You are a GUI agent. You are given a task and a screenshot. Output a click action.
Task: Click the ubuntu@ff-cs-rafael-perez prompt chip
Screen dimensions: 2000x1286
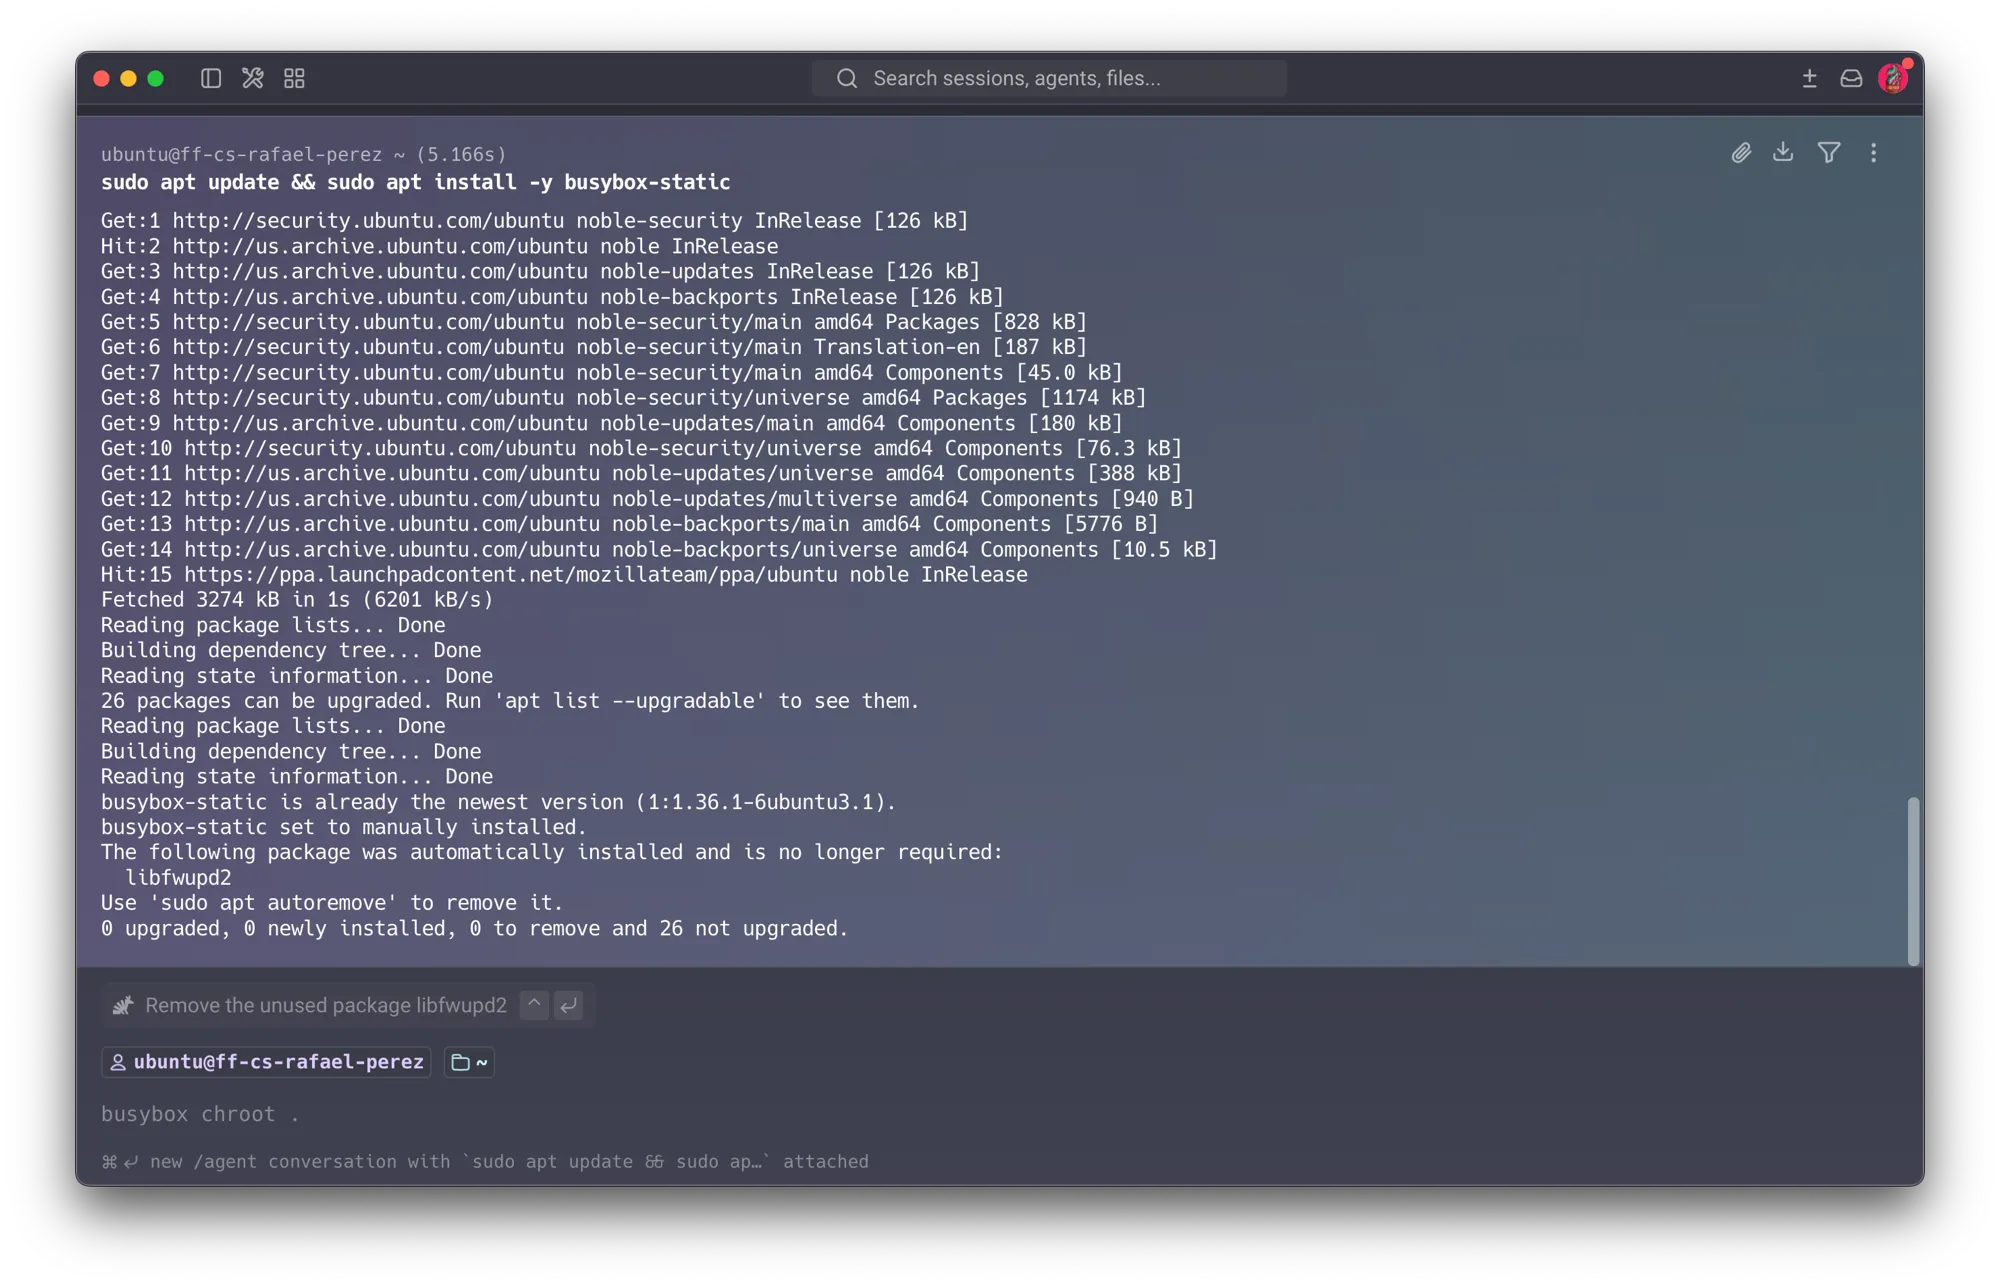(x=266, y=1062)
